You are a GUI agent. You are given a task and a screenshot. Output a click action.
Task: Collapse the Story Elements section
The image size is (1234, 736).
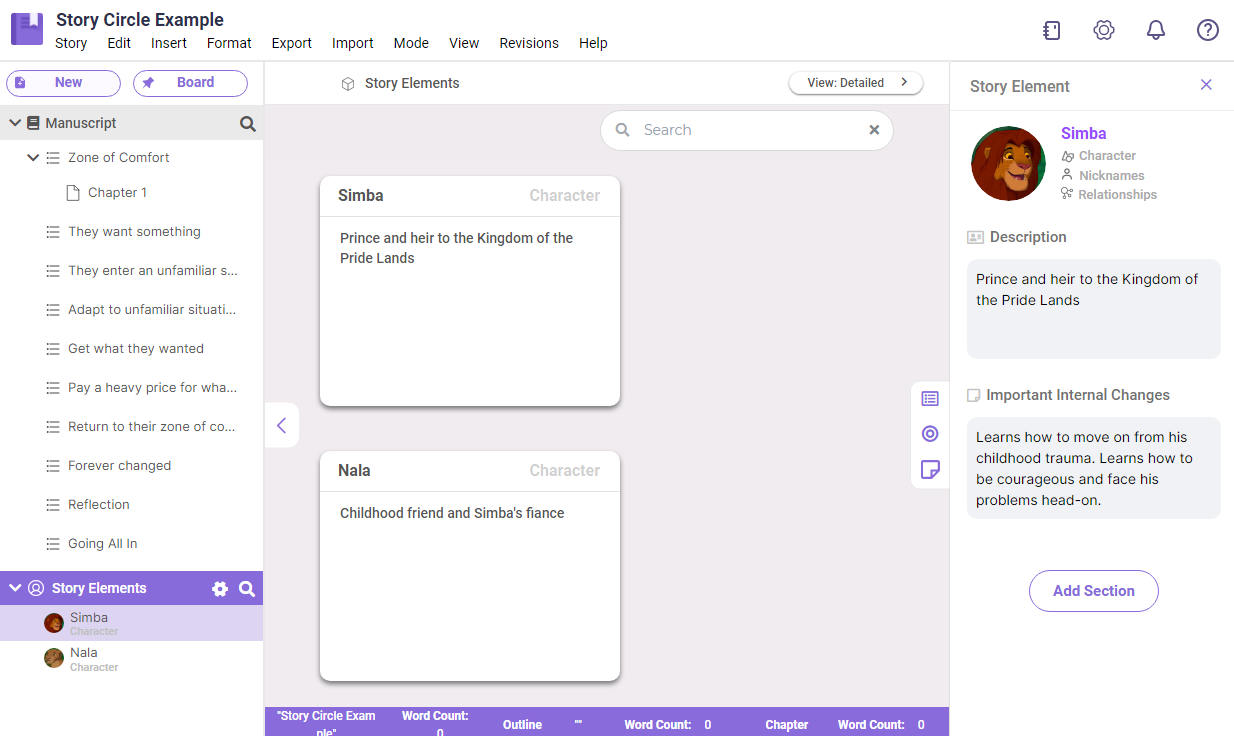tap(15, 588)
